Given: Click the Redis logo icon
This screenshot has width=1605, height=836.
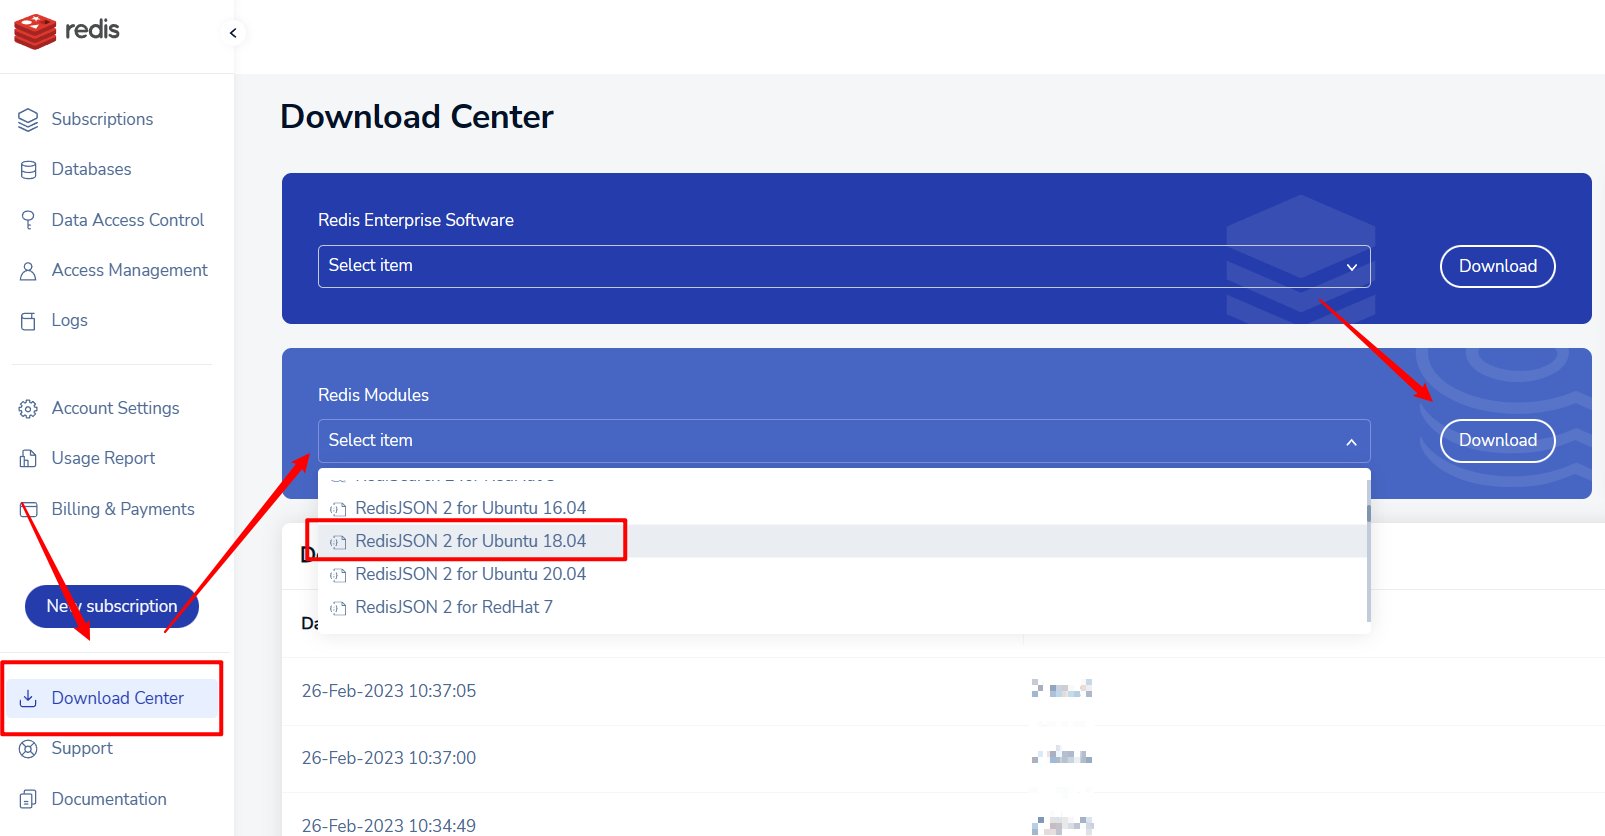Looking at the screenshot, I should [x=35, y=31].
